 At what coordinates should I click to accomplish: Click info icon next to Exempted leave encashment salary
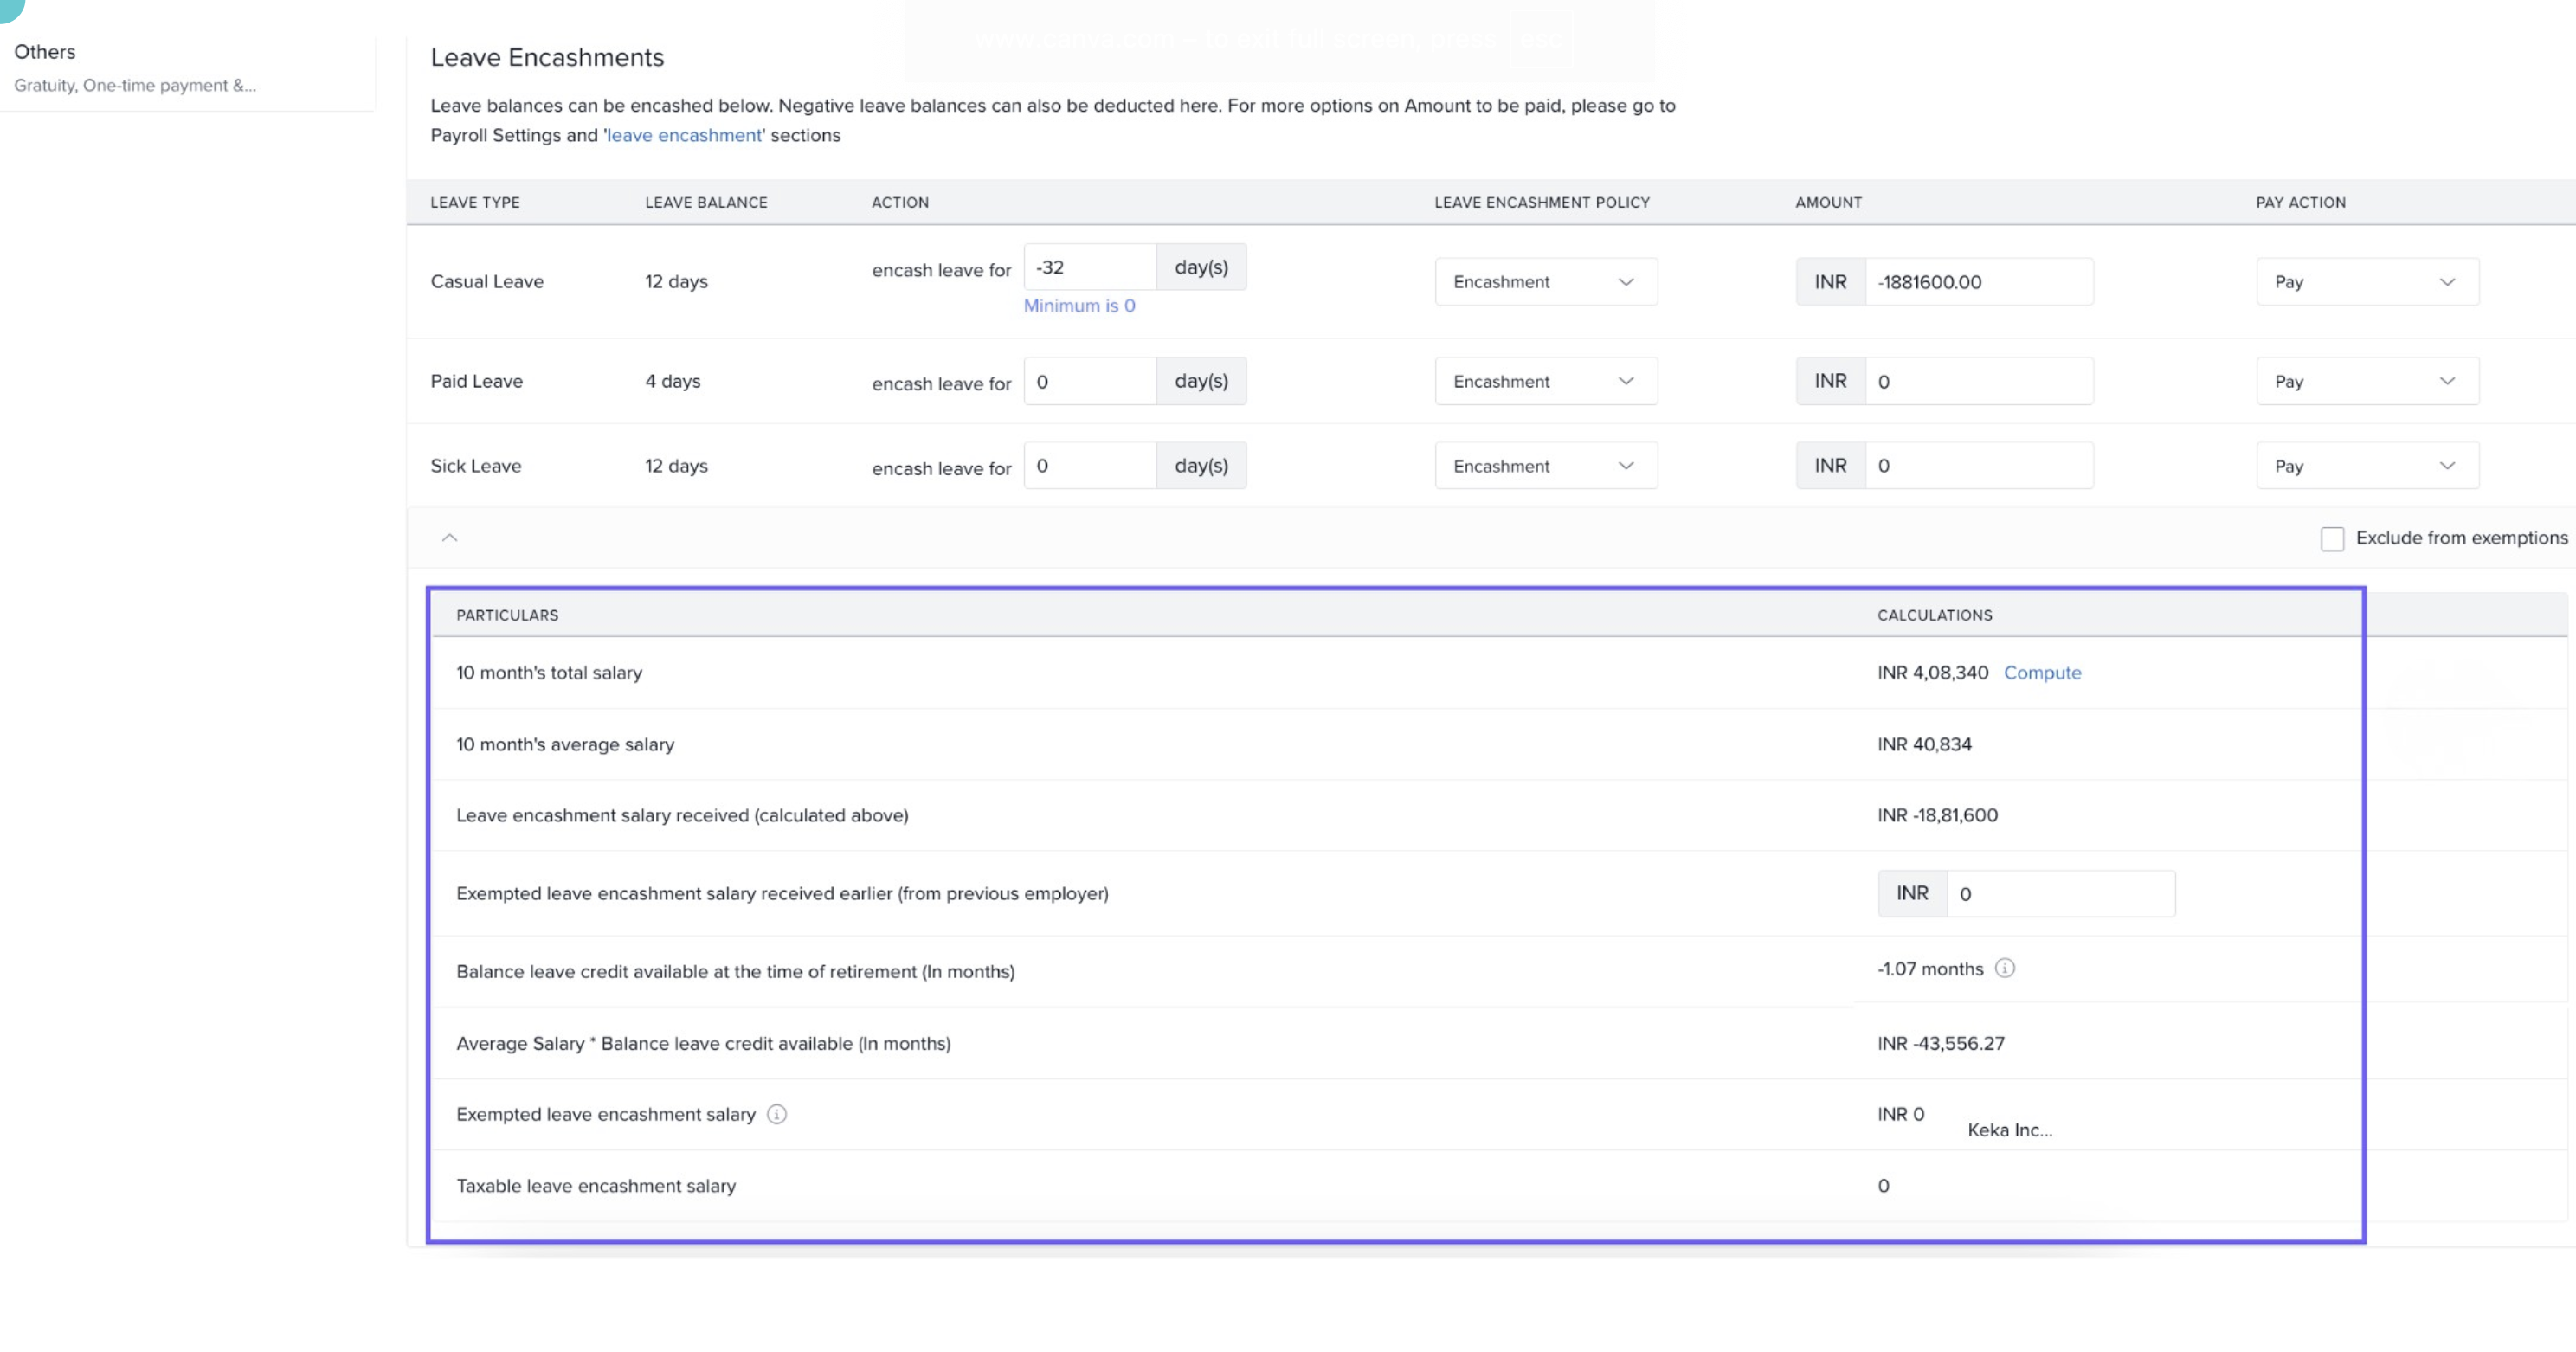(776, 1114)
